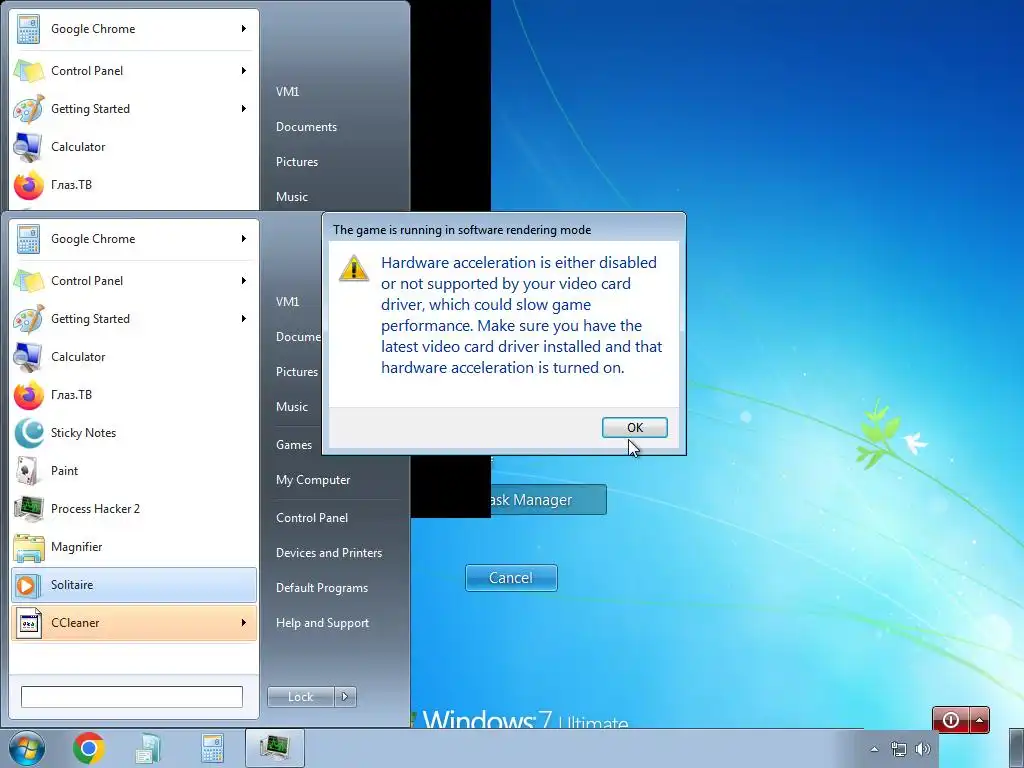
Task: Click 'Pictures' in the upper duplicate menu
Action: [x=296, y=162]
